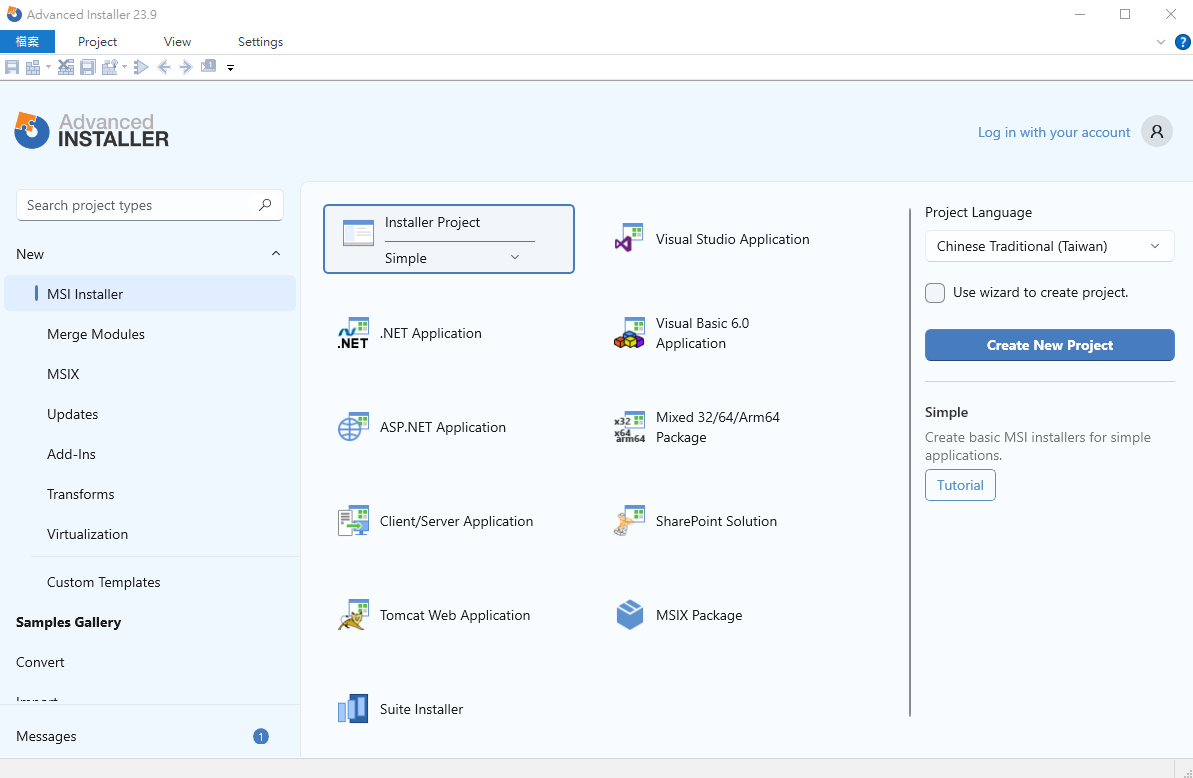Click the blue Help question mark icon

1183,42
